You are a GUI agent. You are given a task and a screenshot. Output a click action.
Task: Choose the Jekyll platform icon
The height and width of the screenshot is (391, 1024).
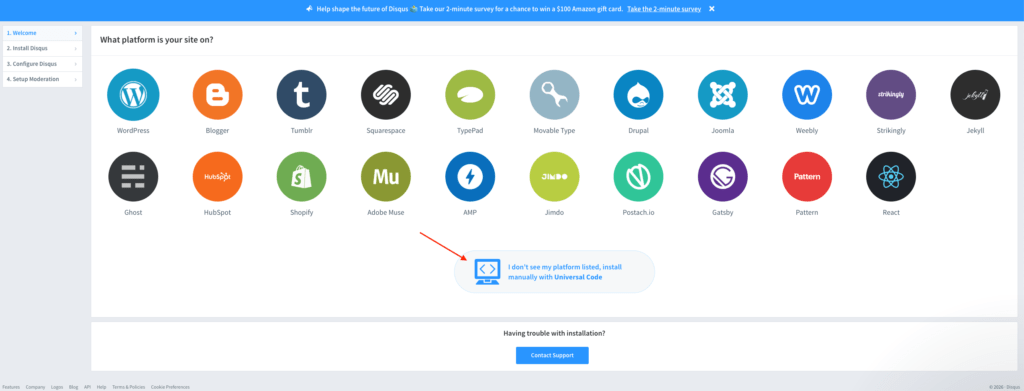976,95
